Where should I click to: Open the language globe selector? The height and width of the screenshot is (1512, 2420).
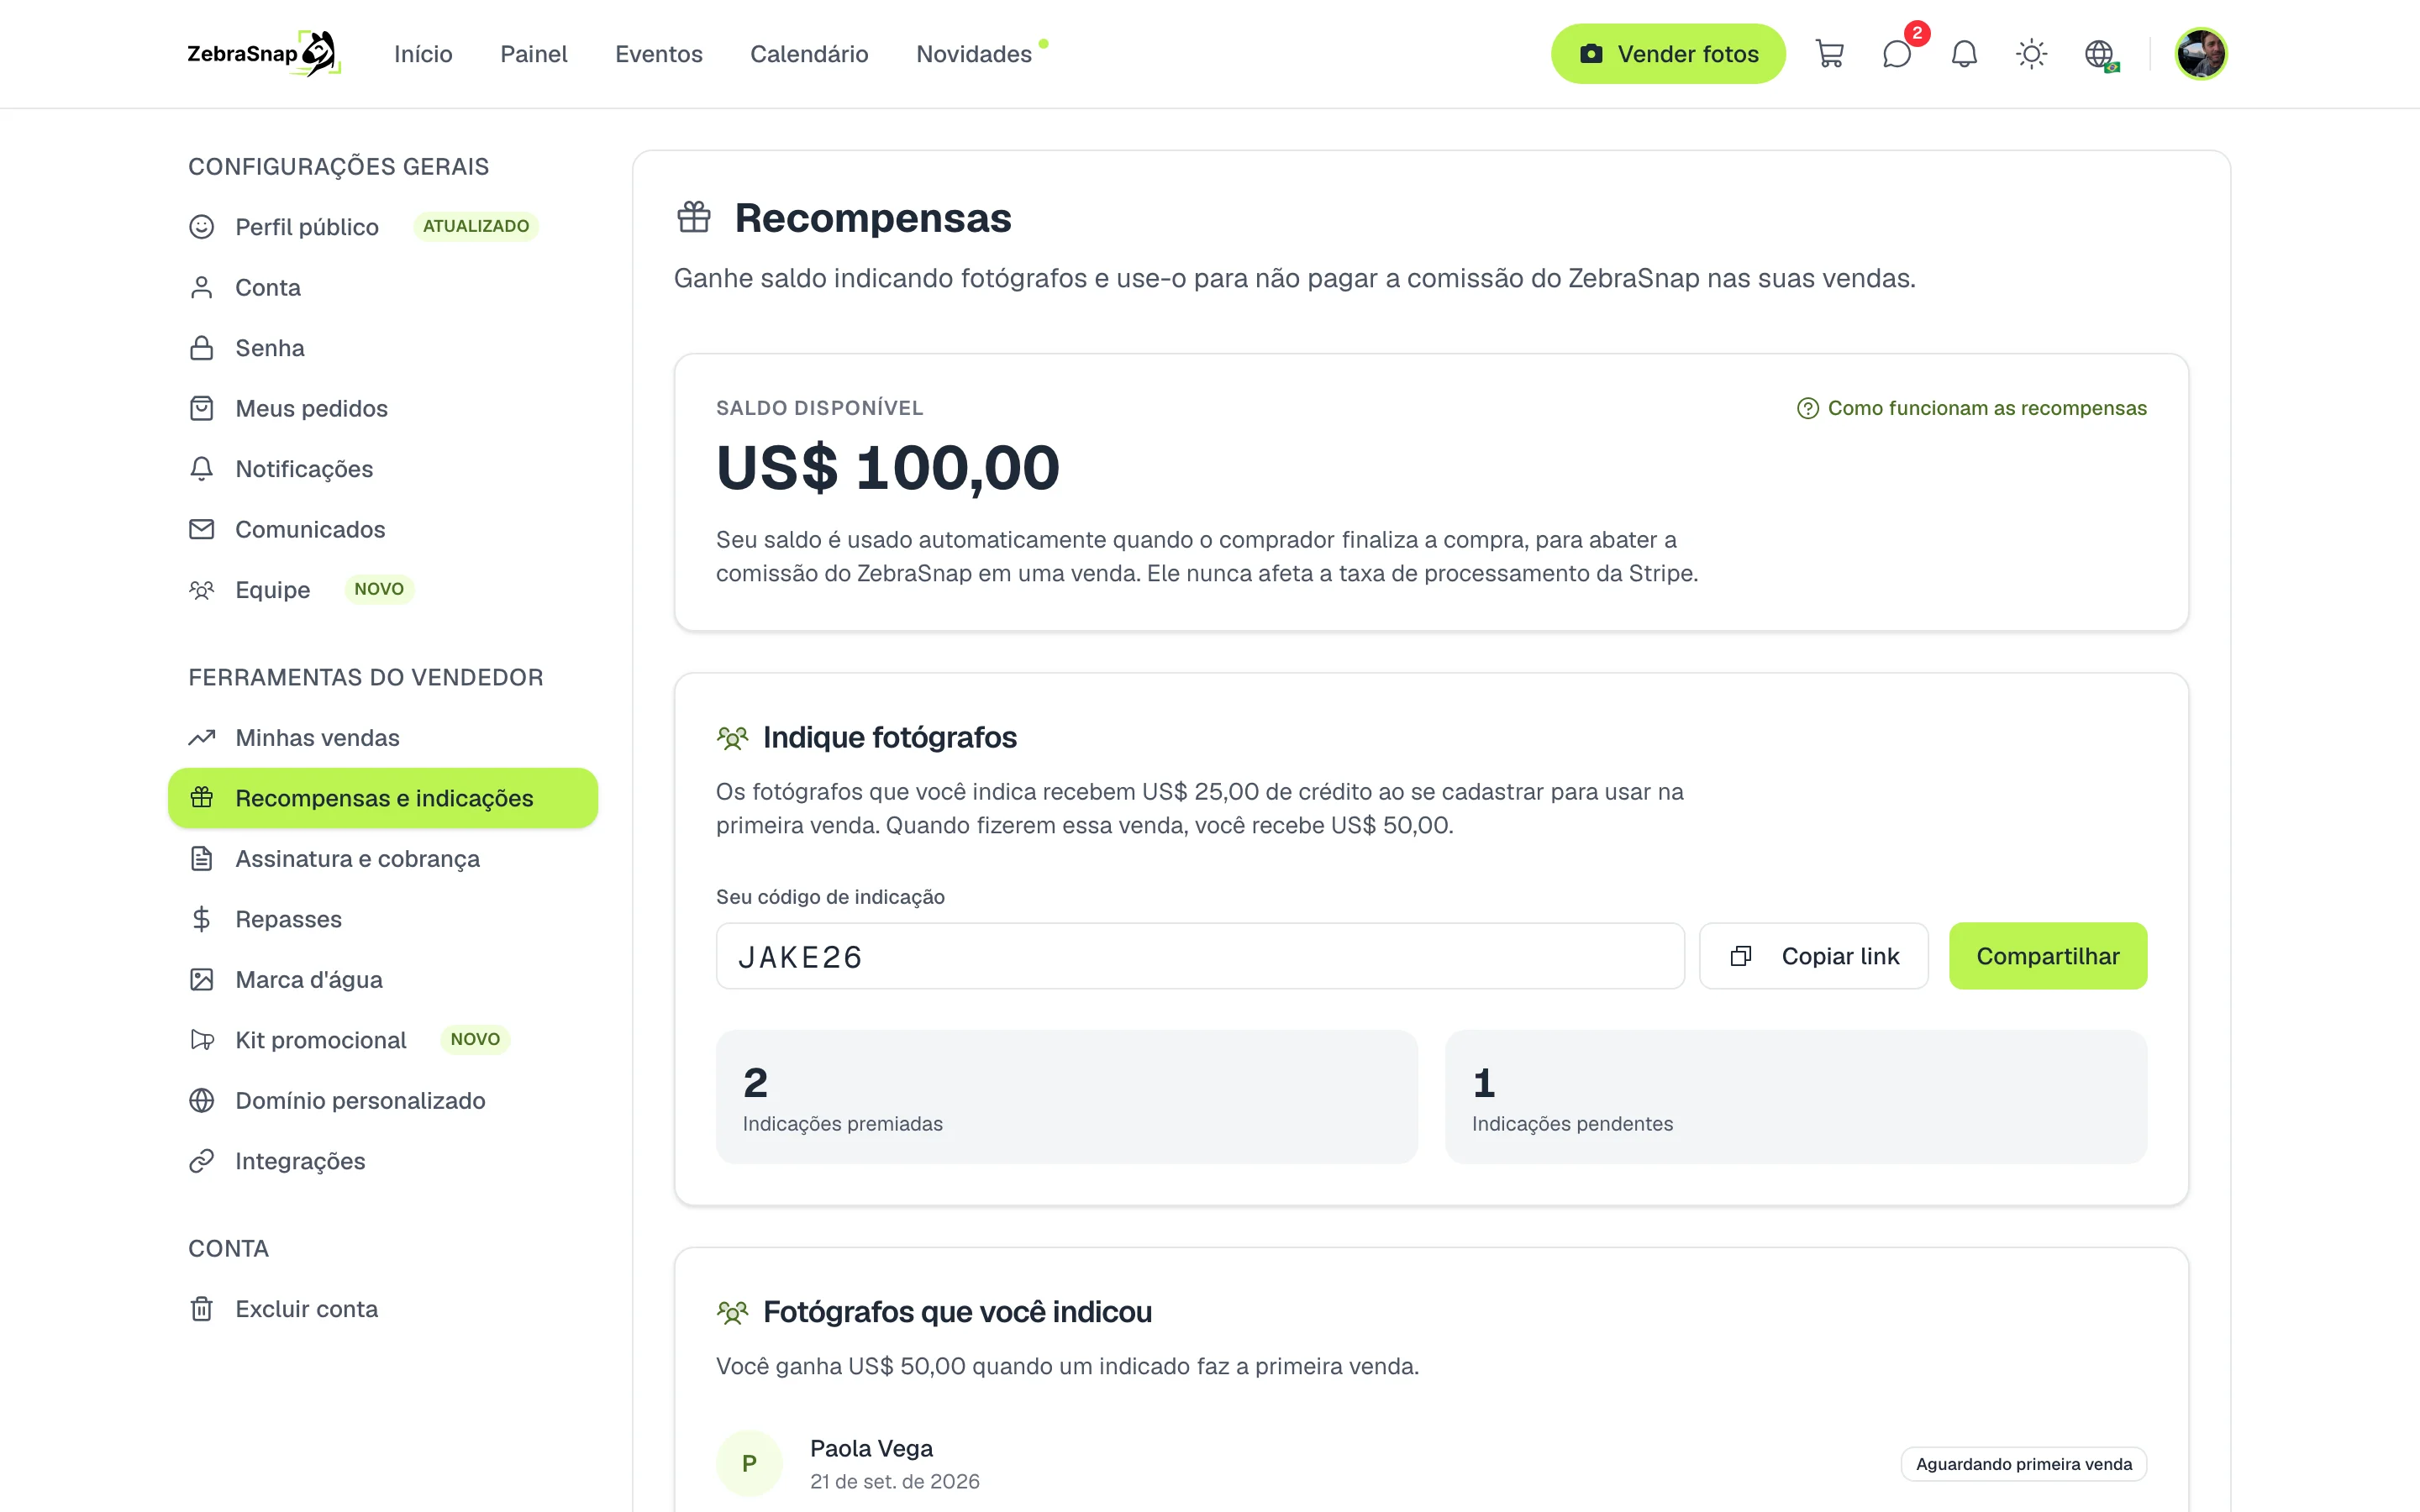pos(2100,54)
